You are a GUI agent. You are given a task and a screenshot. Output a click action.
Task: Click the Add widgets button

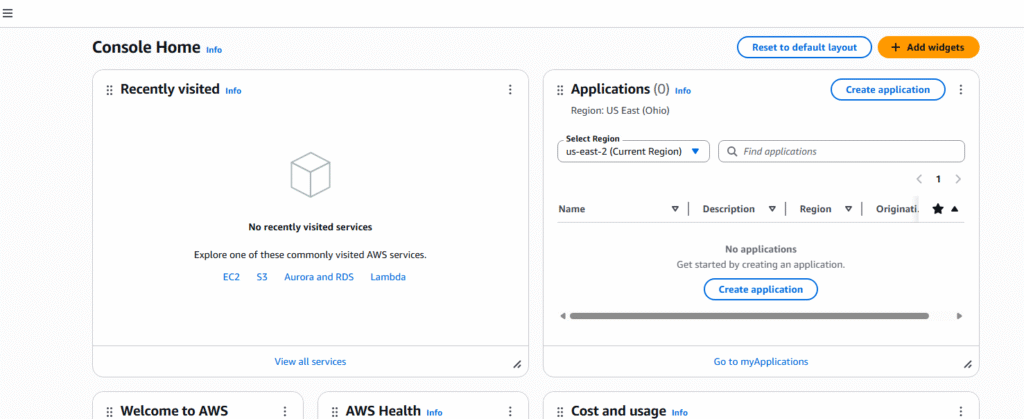pyautogui.click(x=928, y=48)
